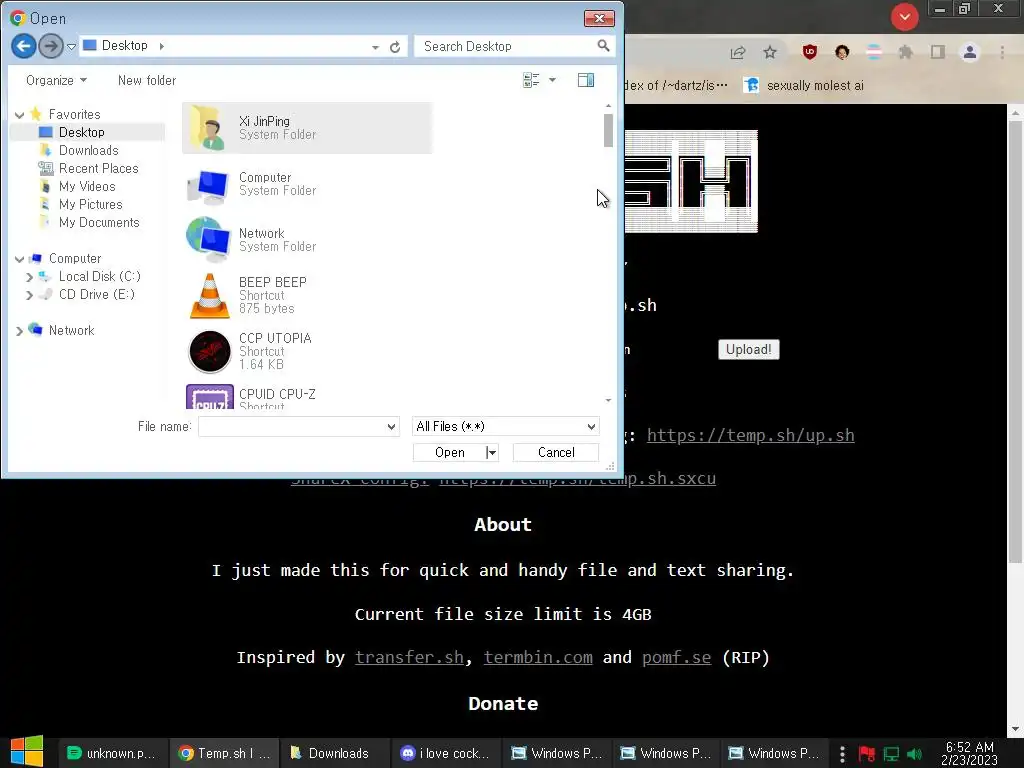This screenshot has width=1024, height=768.
Task: Click Chrome's share page icon
Action: point(738,52)
